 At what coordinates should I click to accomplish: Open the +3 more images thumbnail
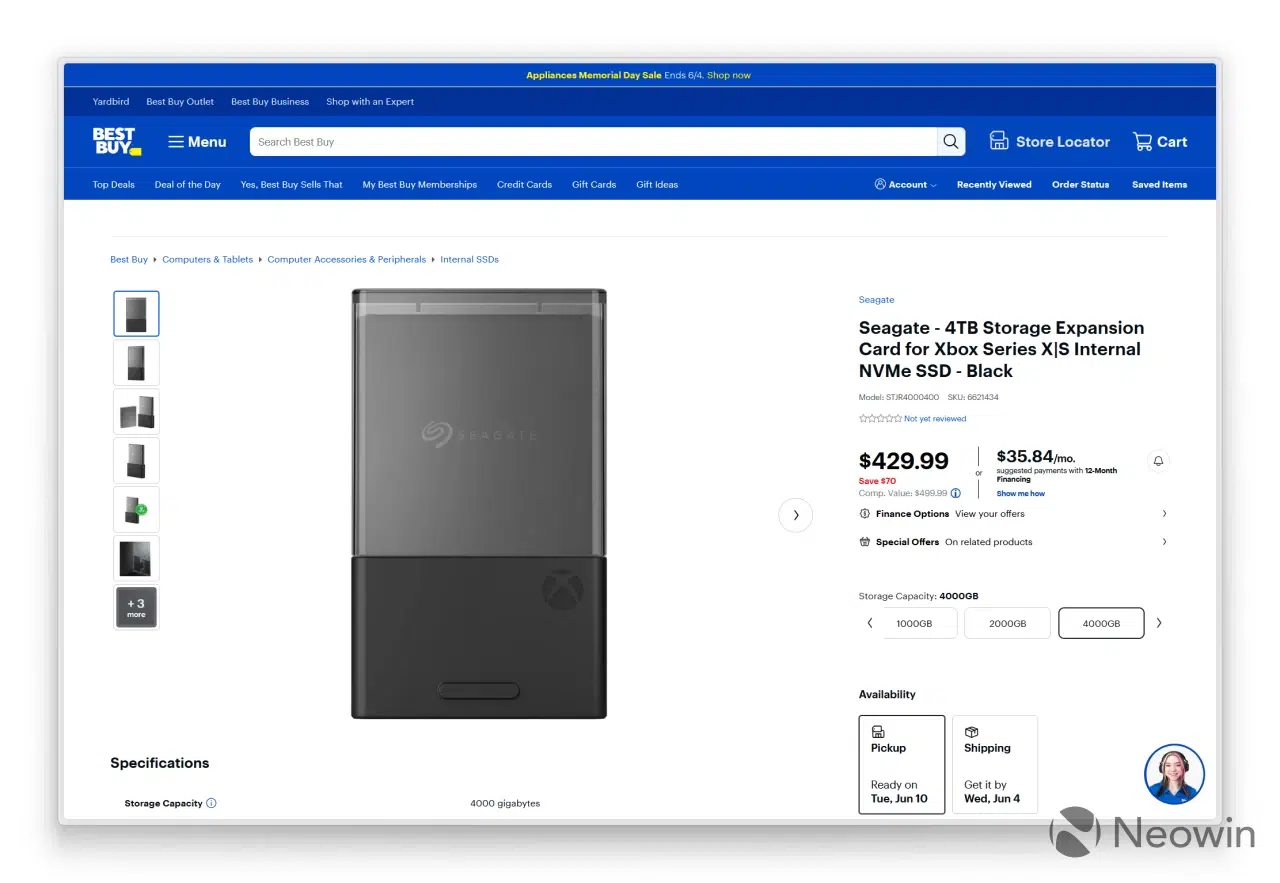pos(136,607)
